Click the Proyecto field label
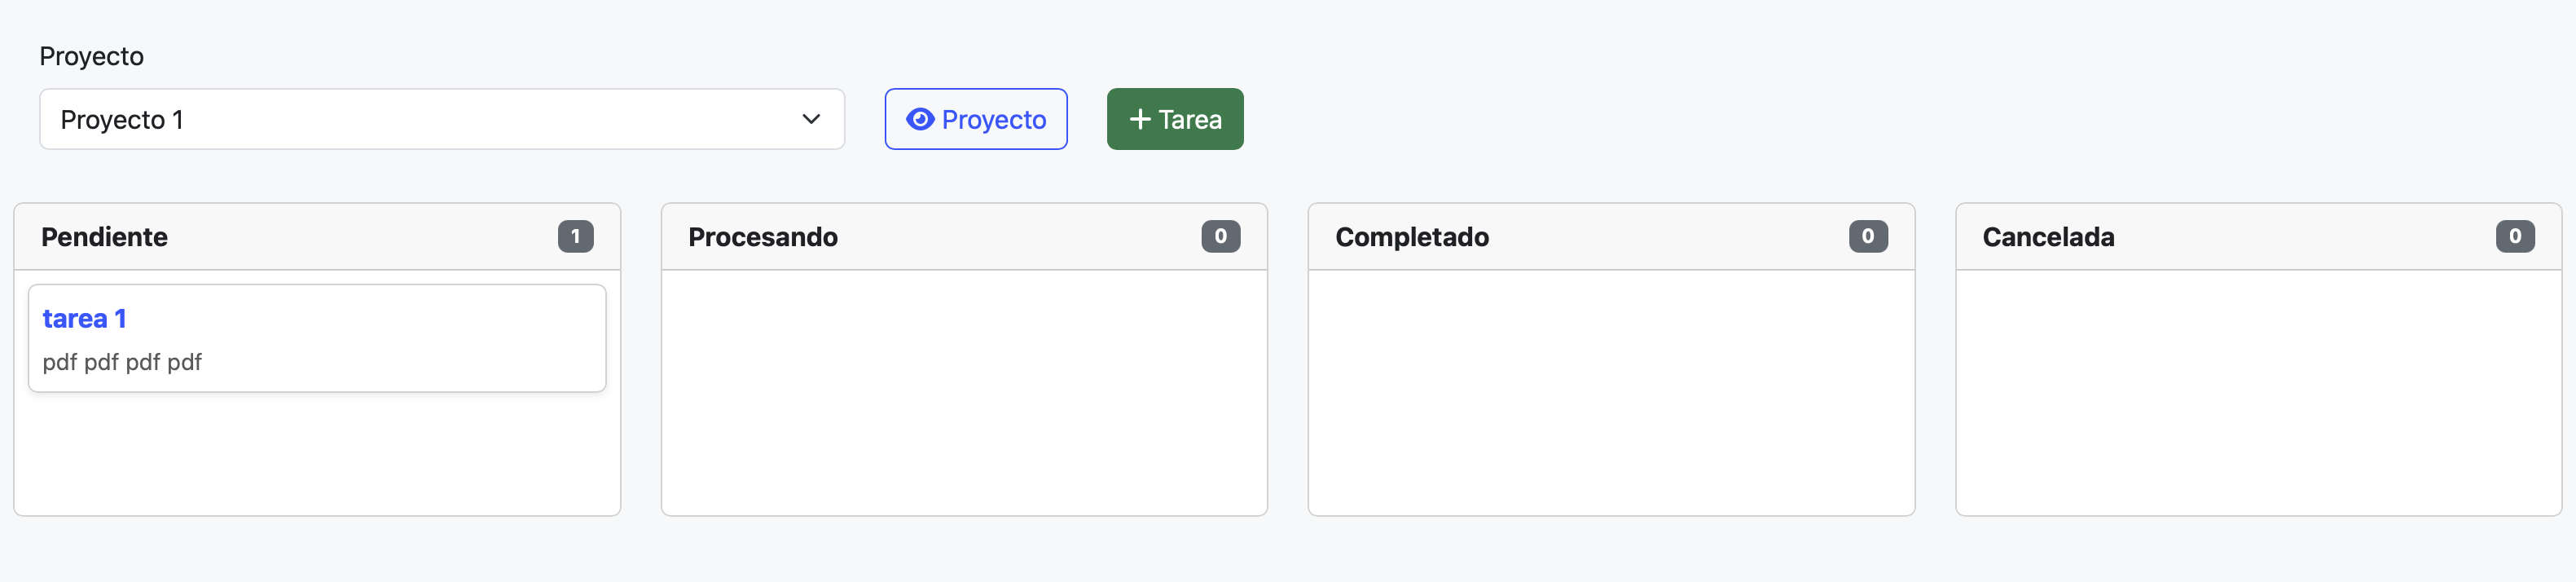Image resolution: width=2576 pixels, height=582 pixels. click(x=91, y=56)
